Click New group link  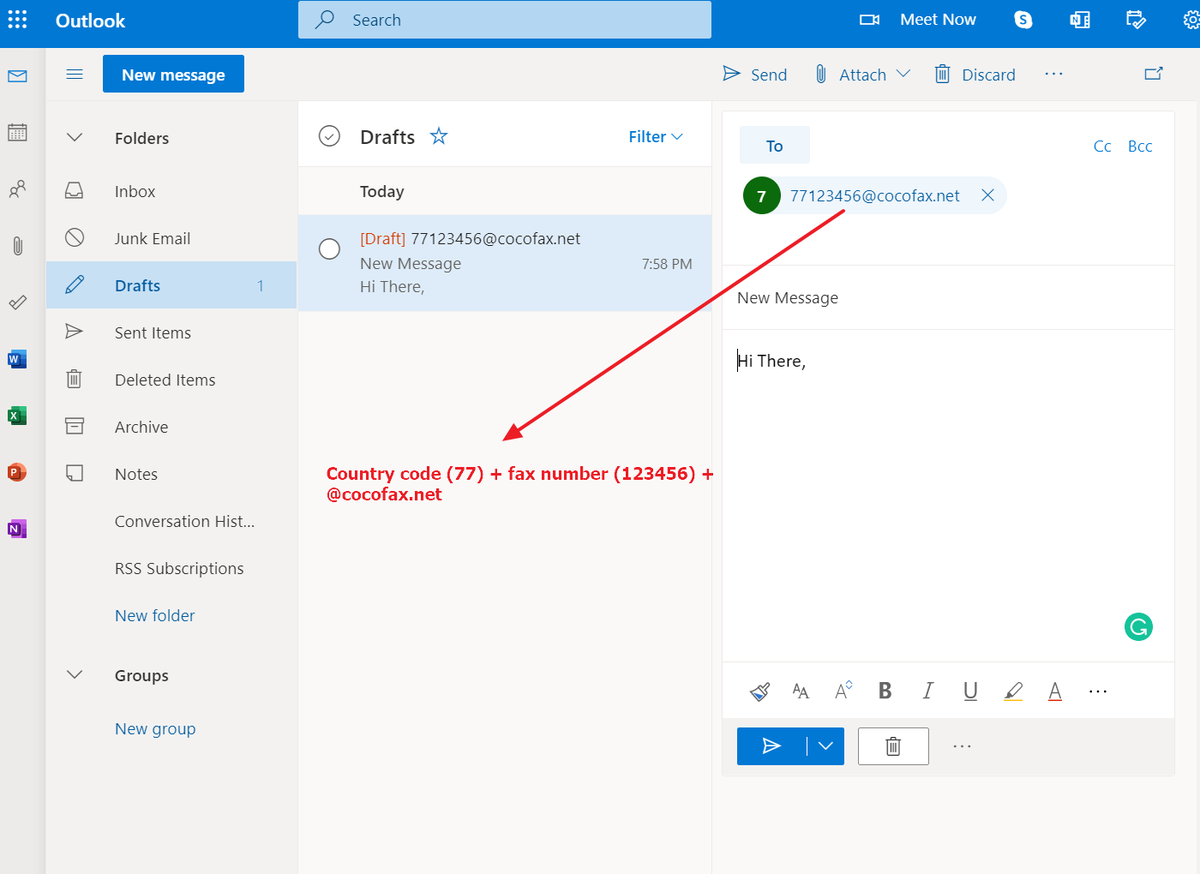(155, 729)
